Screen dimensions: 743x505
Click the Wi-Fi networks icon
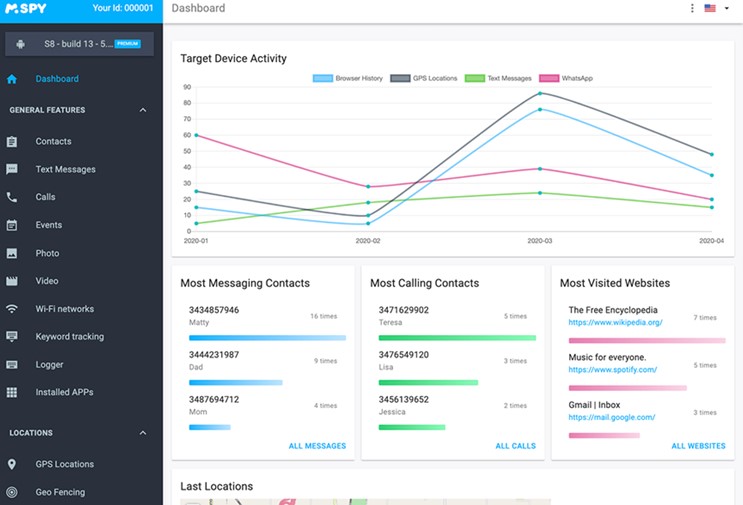pyautogui.click(x=12, y=309)
